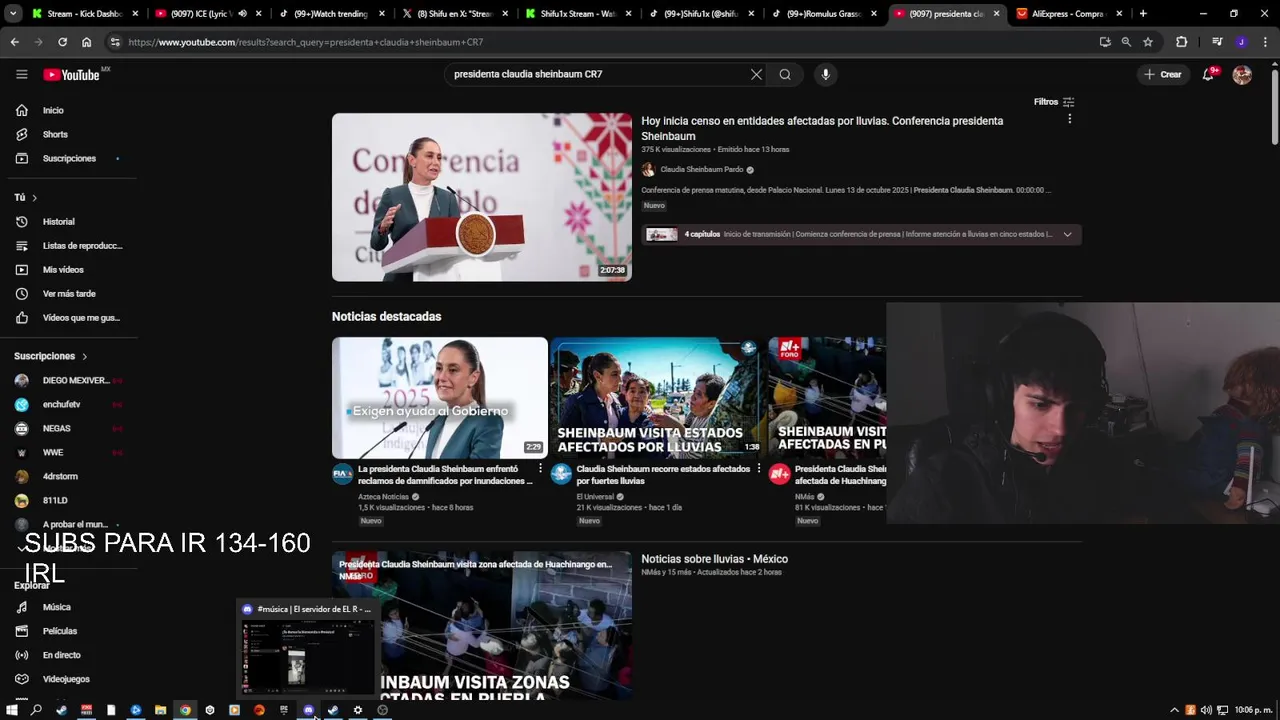Open the YouTube hamburger guide menu

22,74
